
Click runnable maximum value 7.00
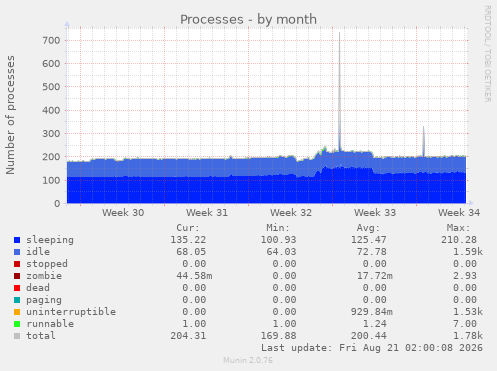click(x=465, y=324)
